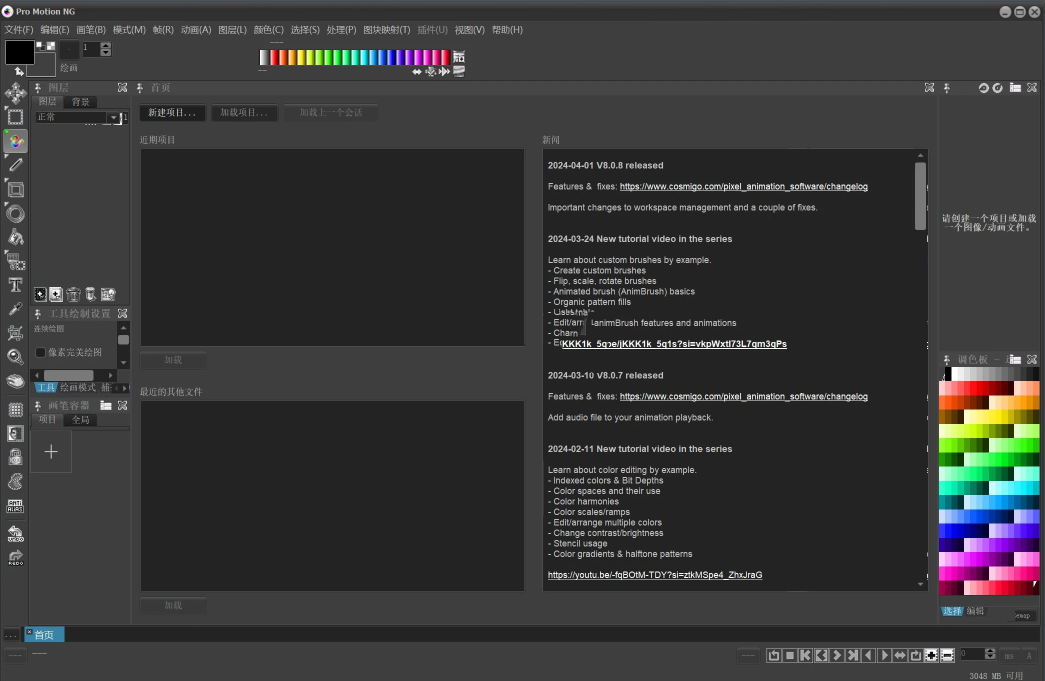Jump to the last frame
The width and height of the screenshot is (1045, 681).
tap(853, 656)
